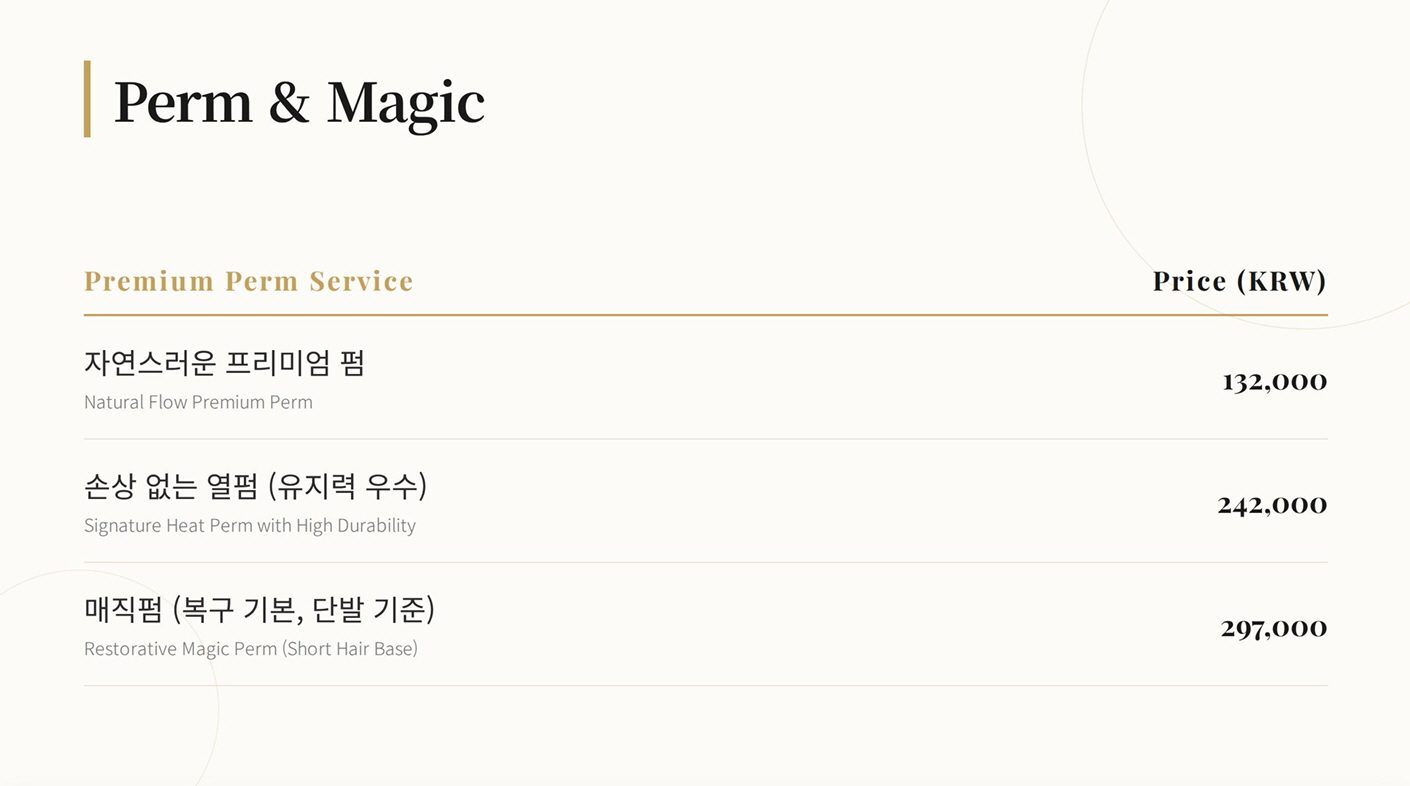Click the "Premium Perm Service" column header
This screenshot has width=1410, height=786.
pos(248,281)
